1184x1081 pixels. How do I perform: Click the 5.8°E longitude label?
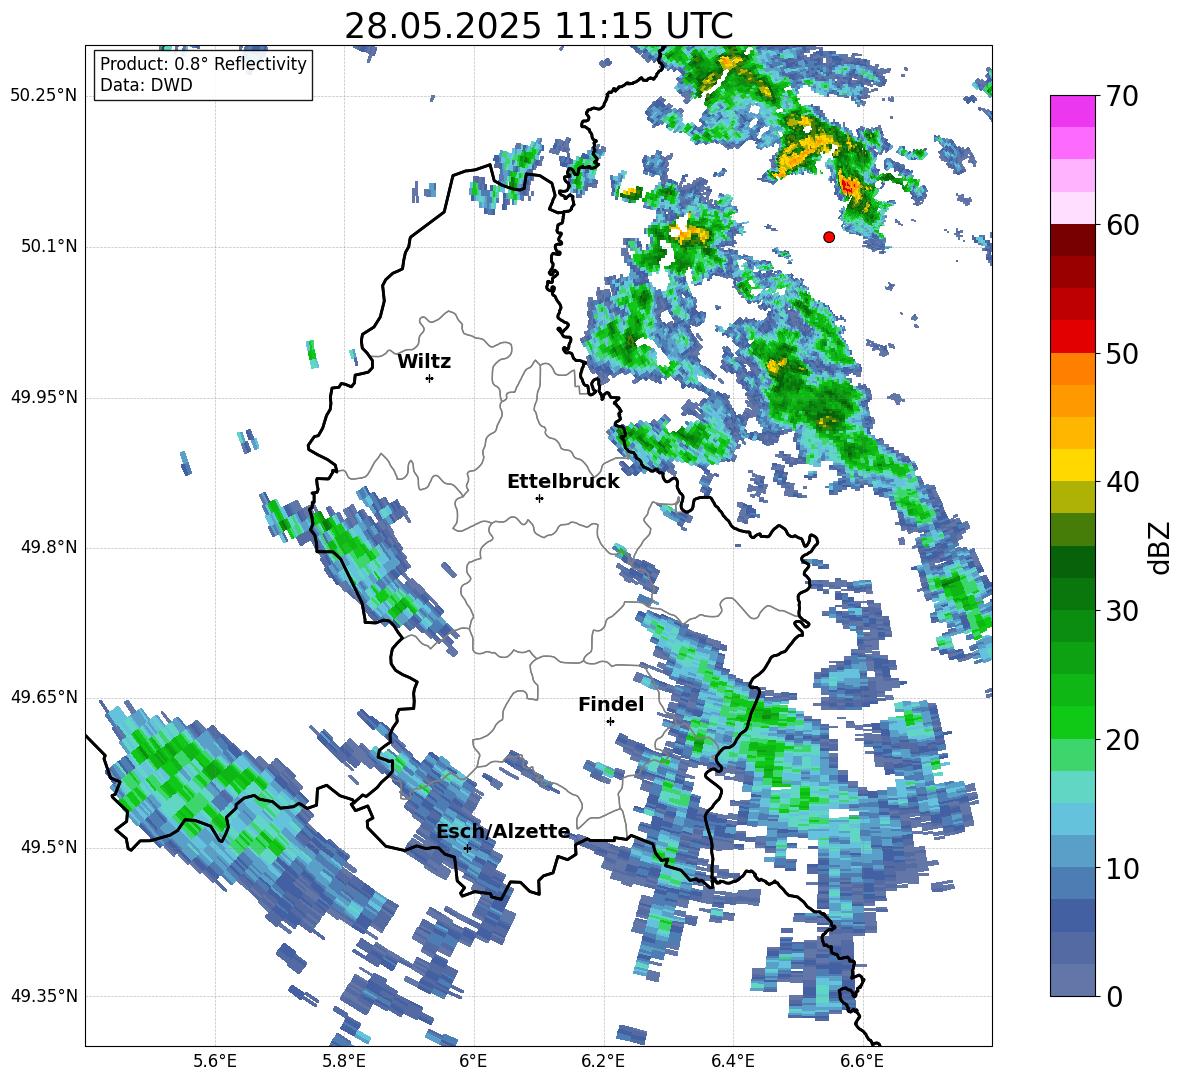coord(344,1061)
